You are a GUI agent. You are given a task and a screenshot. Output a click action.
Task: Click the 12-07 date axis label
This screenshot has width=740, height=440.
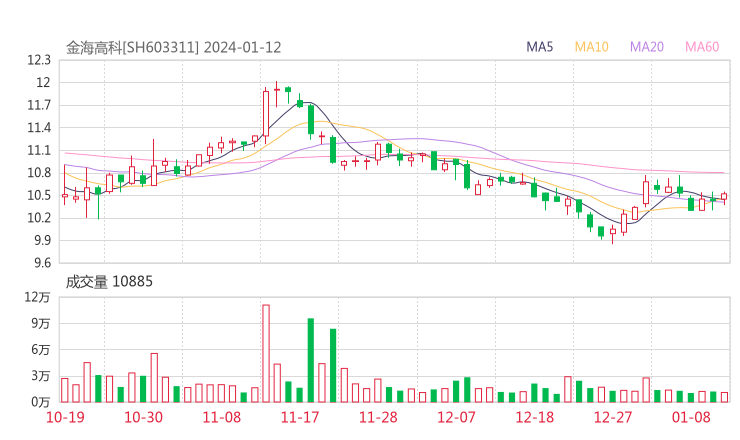click(456, 417)
